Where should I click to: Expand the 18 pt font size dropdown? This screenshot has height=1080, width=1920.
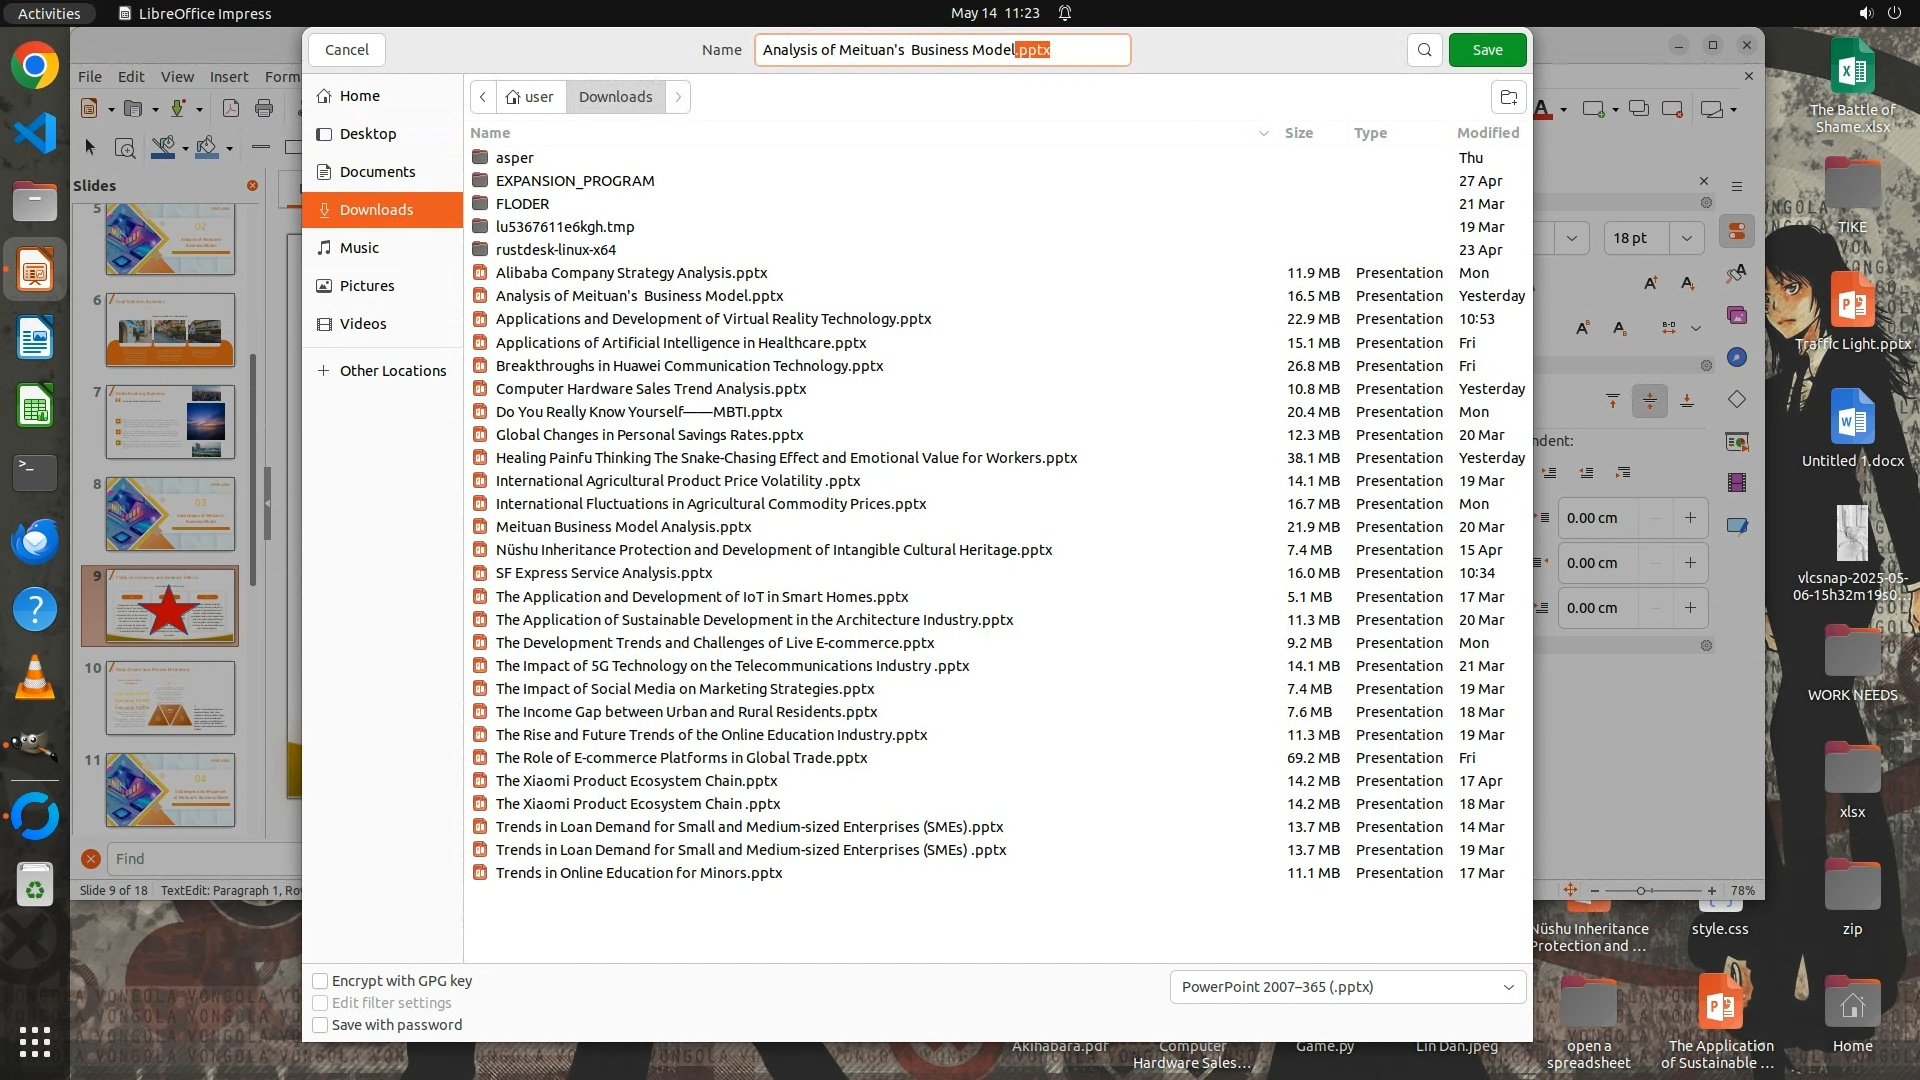[1686, 238]
